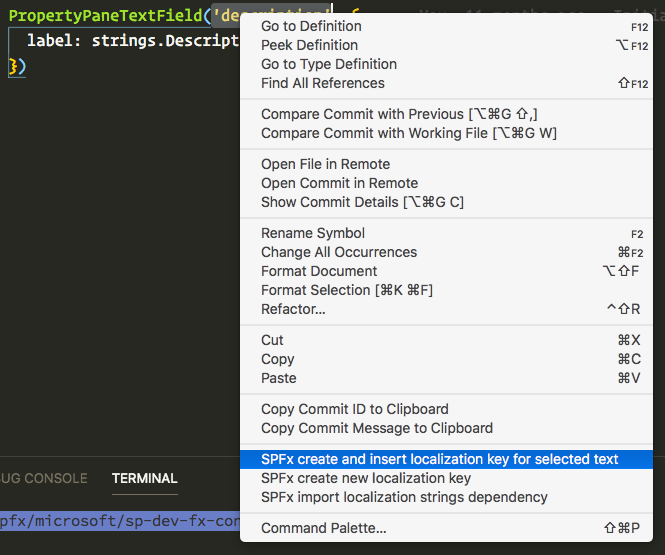Screen dimensions: 665x555
Task: Select Compare Commit with Working File
Action: pyautogui.click(x=446, y=133)
